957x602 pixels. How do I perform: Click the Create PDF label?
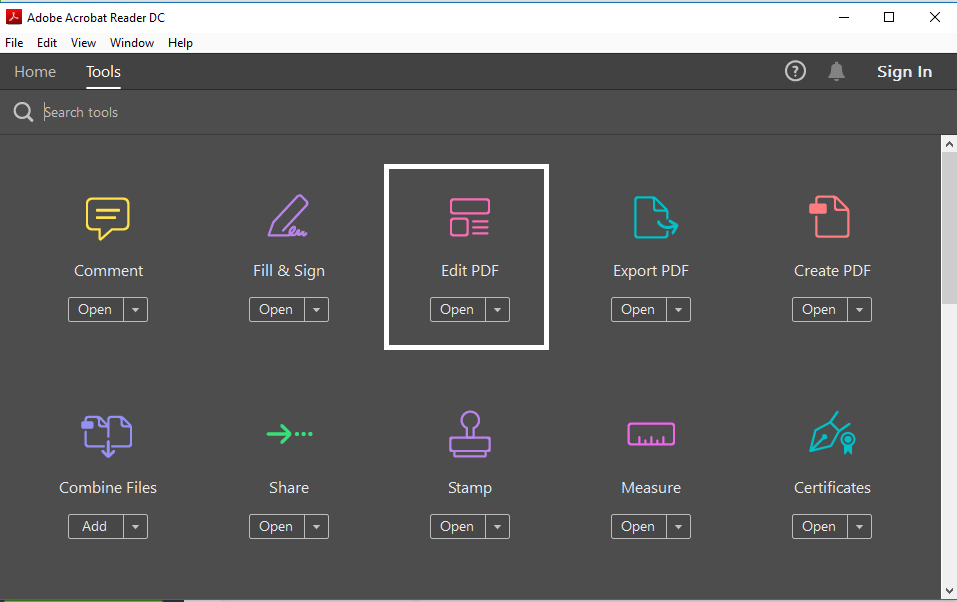832,270
